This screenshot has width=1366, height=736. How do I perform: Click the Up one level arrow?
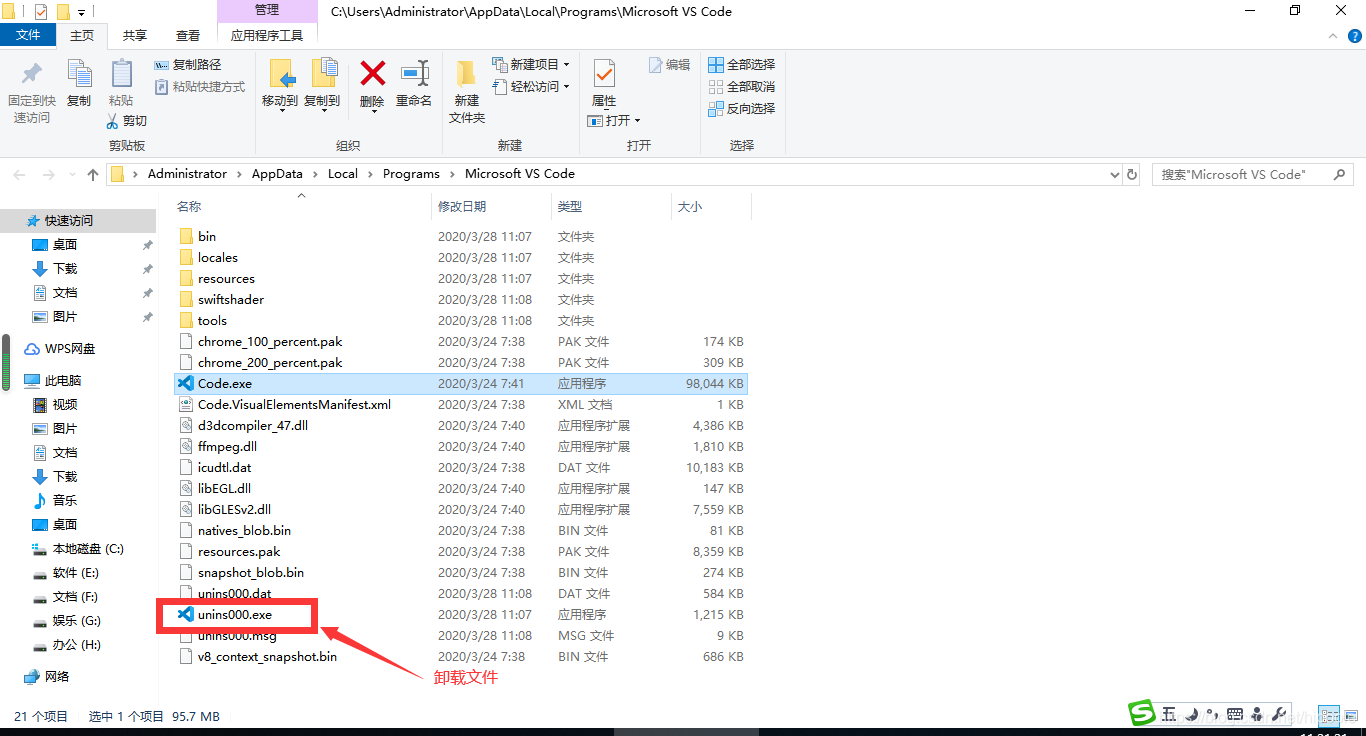coord(93,174)
